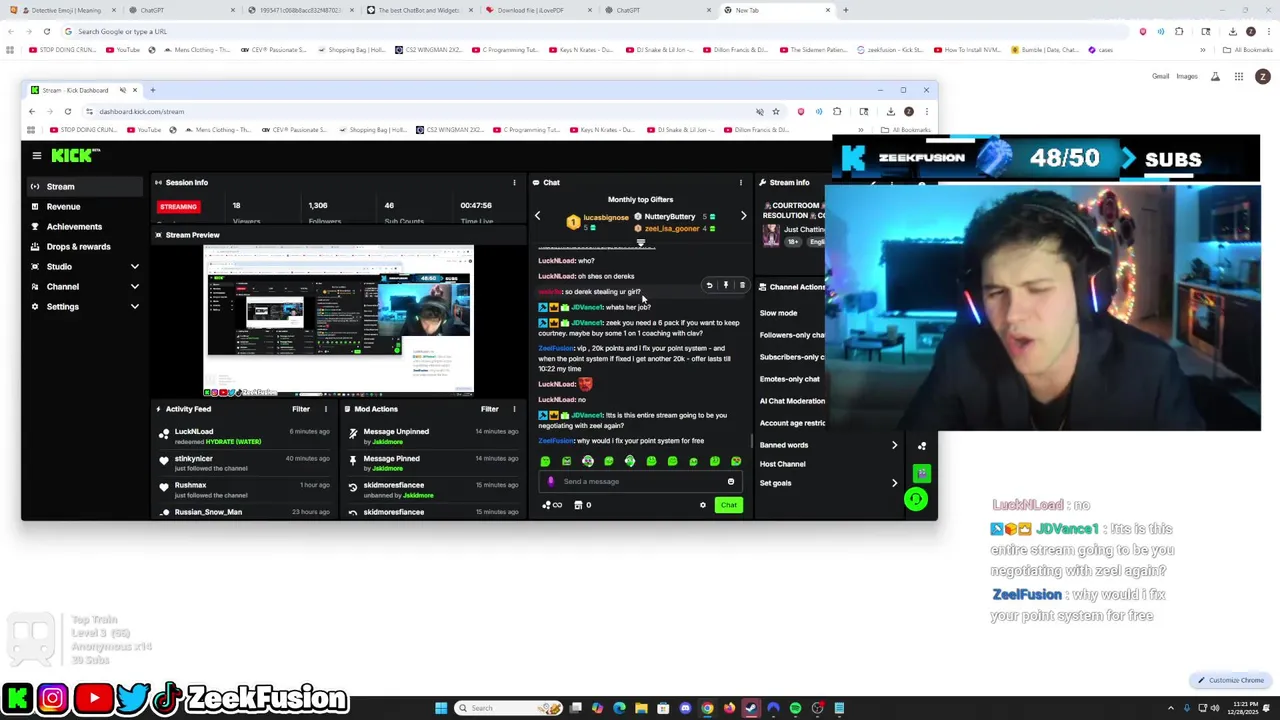The image size is (1280, 720).
Task: Open Session Info three-dot options
Action: pyautogui.click(x=514, y=183)
